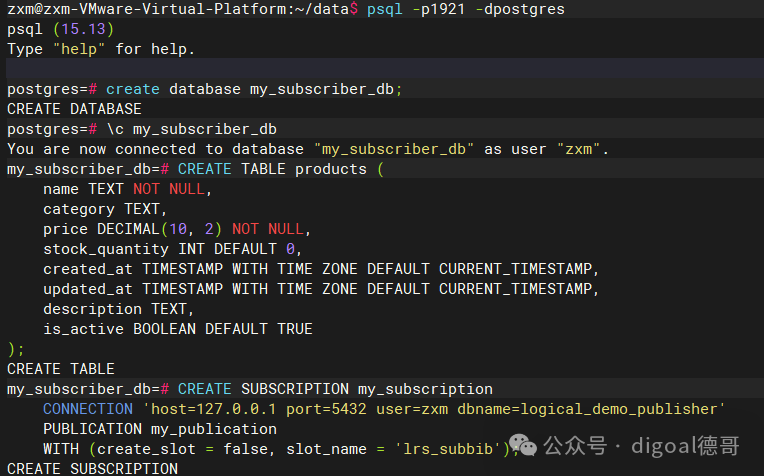Click 'create database my_subscriber_db;' command
Image resolution: width=764 pixels, height=476 pixels.
[254, 89]
